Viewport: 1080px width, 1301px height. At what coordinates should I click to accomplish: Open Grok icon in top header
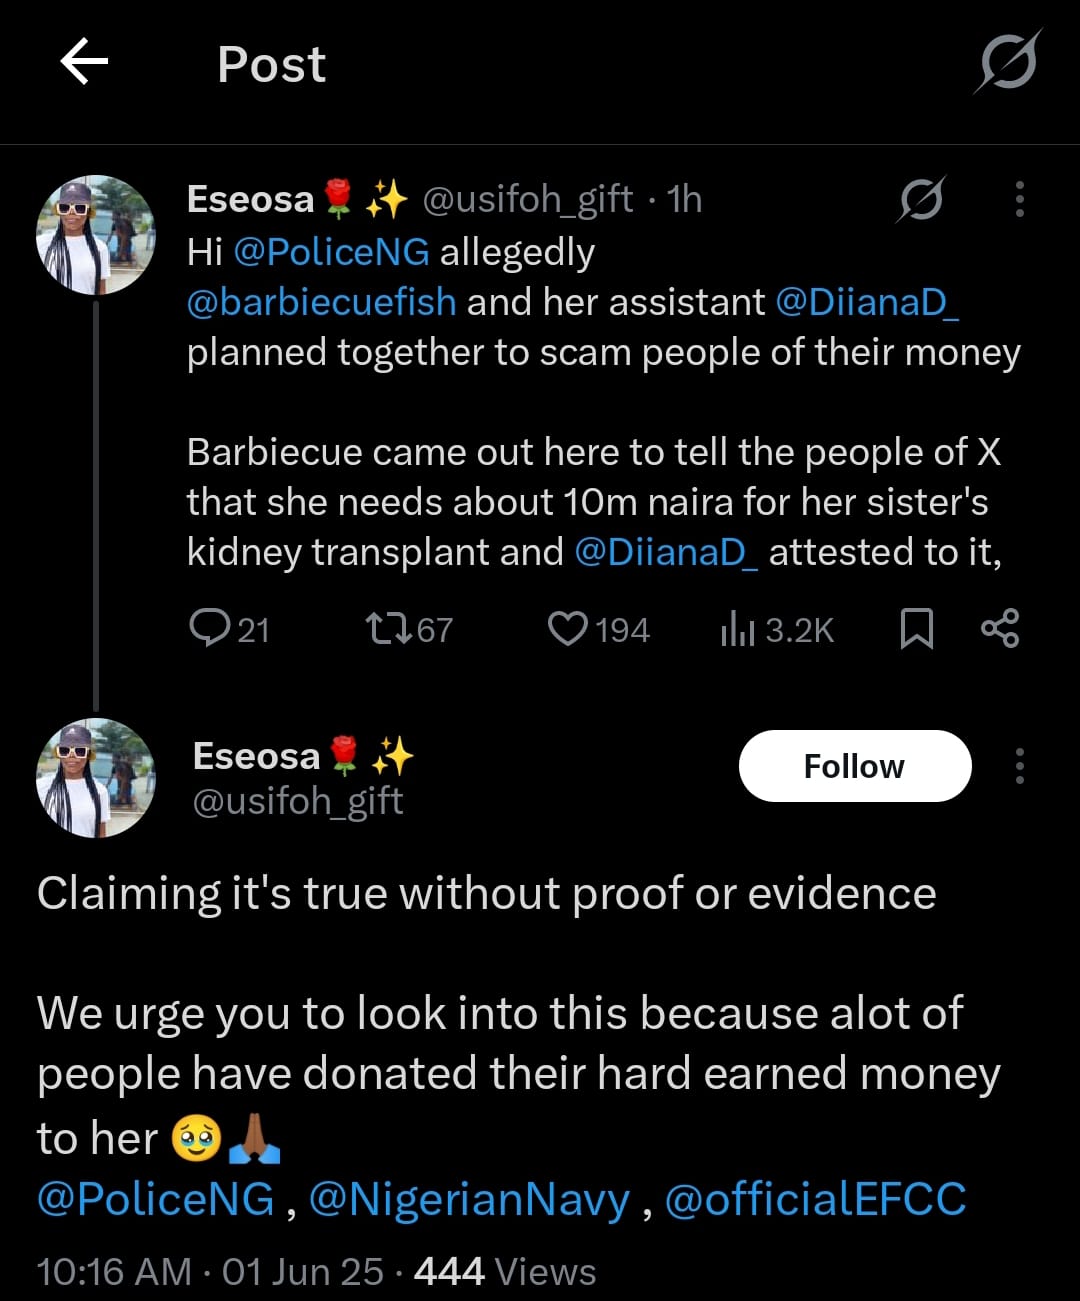click(x=1008, y=63)
